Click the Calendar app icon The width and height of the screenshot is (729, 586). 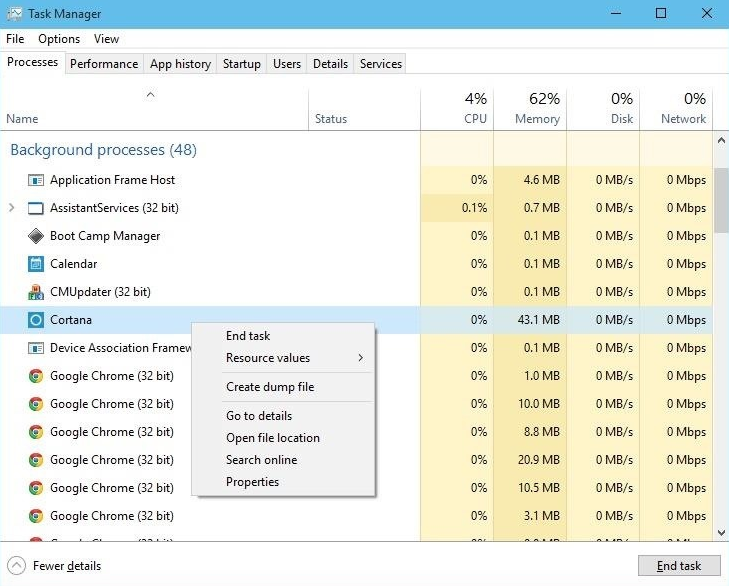tap(36, 264)
